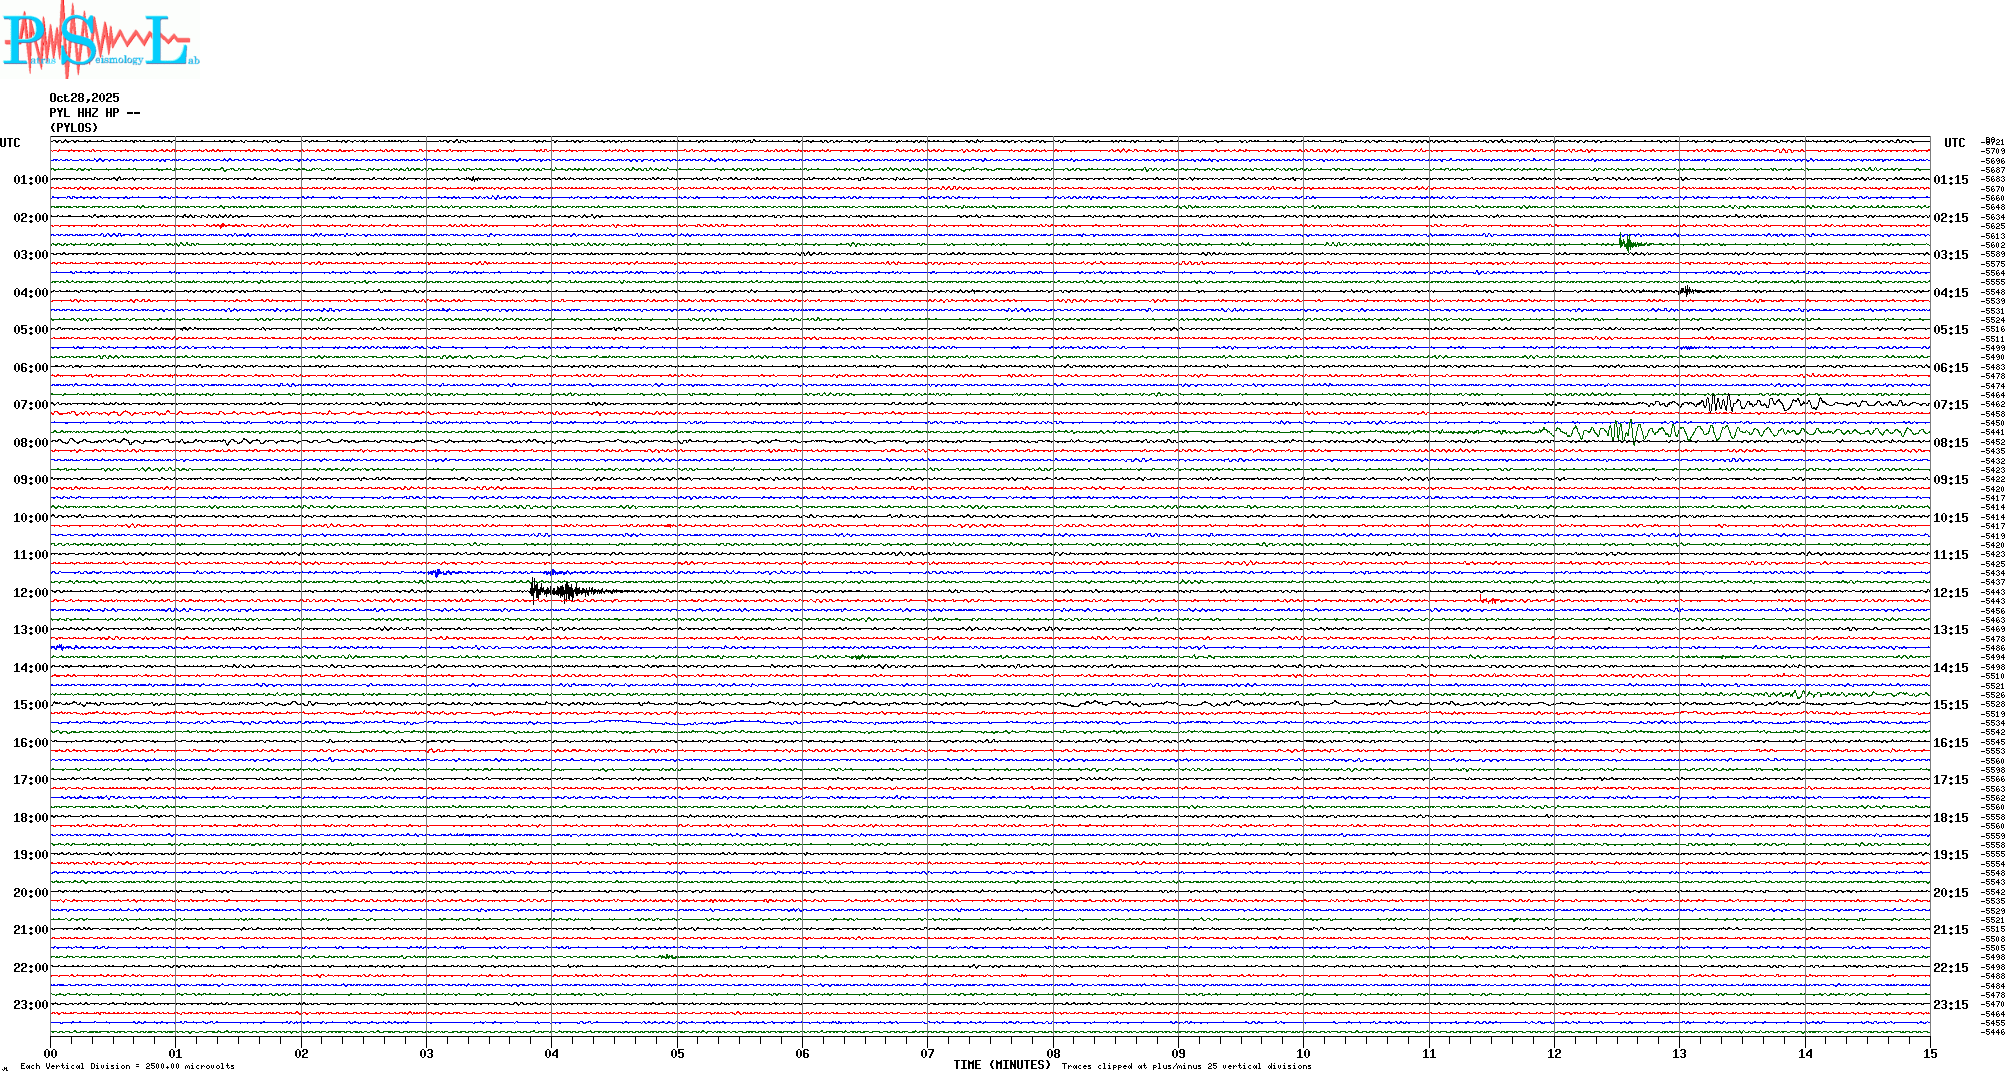
Task: Click the Each Vertical Division microvolts note
Action: [127, 1066]
